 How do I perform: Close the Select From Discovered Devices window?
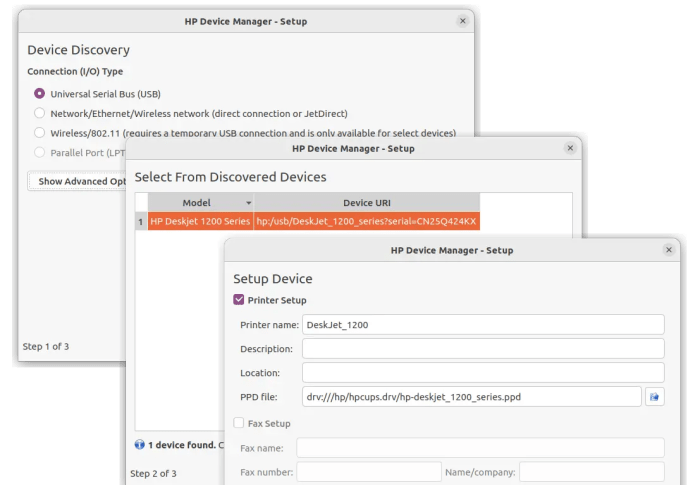coord(570,148)
